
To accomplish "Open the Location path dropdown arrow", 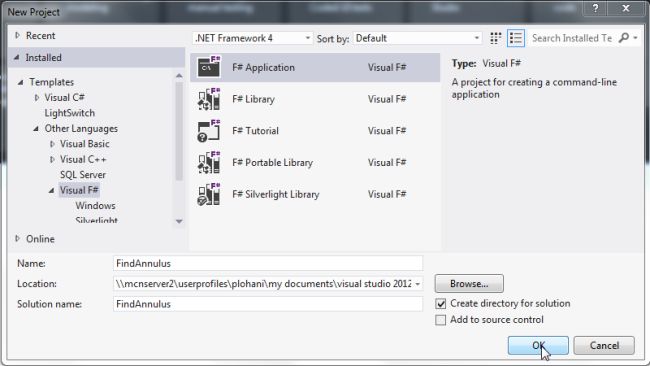I will (417, 284).
